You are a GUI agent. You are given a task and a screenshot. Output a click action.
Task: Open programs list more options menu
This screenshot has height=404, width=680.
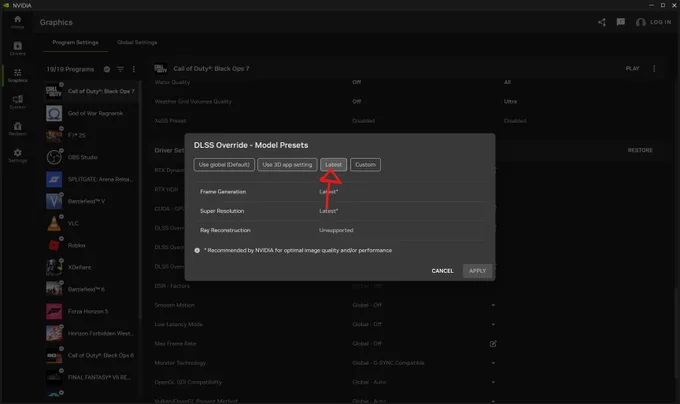(x=134, y=69)
